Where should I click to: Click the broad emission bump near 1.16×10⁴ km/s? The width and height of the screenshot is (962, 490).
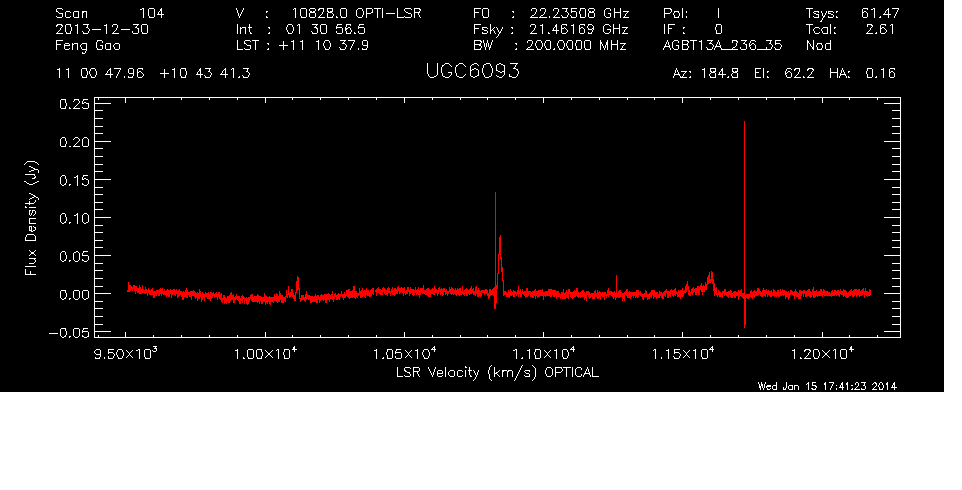[710, 282]
